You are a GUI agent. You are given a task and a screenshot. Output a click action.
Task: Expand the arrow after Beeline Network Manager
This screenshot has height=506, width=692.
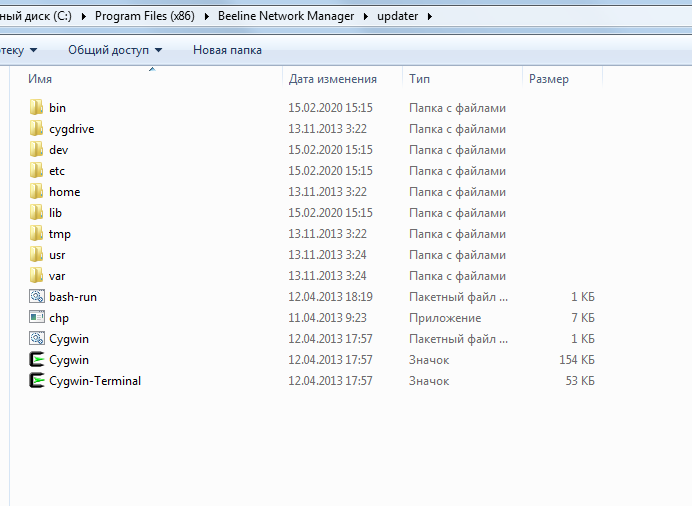(366, 17)
